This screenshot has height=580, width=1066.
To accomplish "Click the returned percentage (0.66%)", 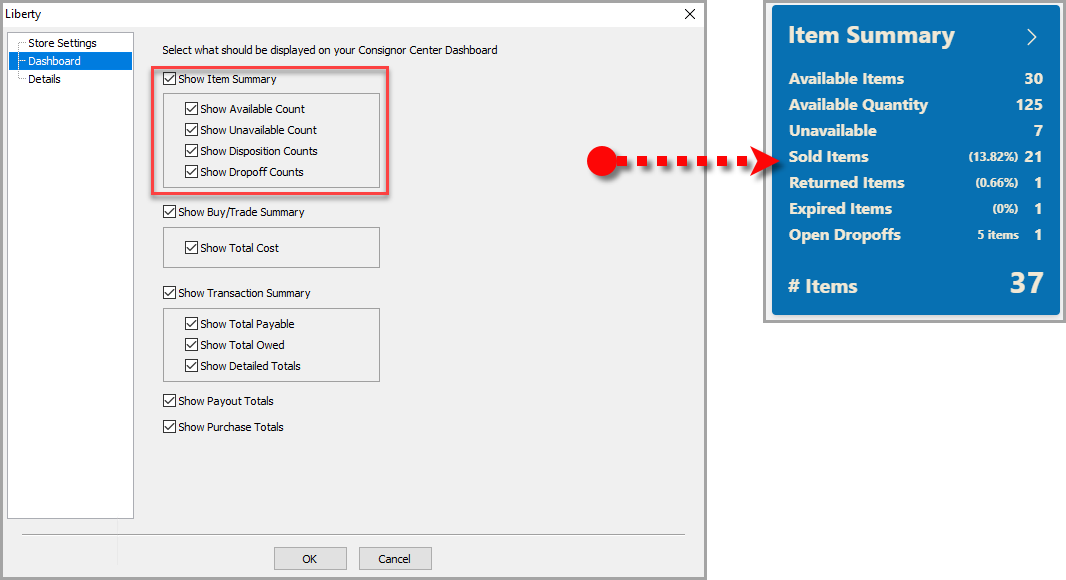I will click(997, 183).
